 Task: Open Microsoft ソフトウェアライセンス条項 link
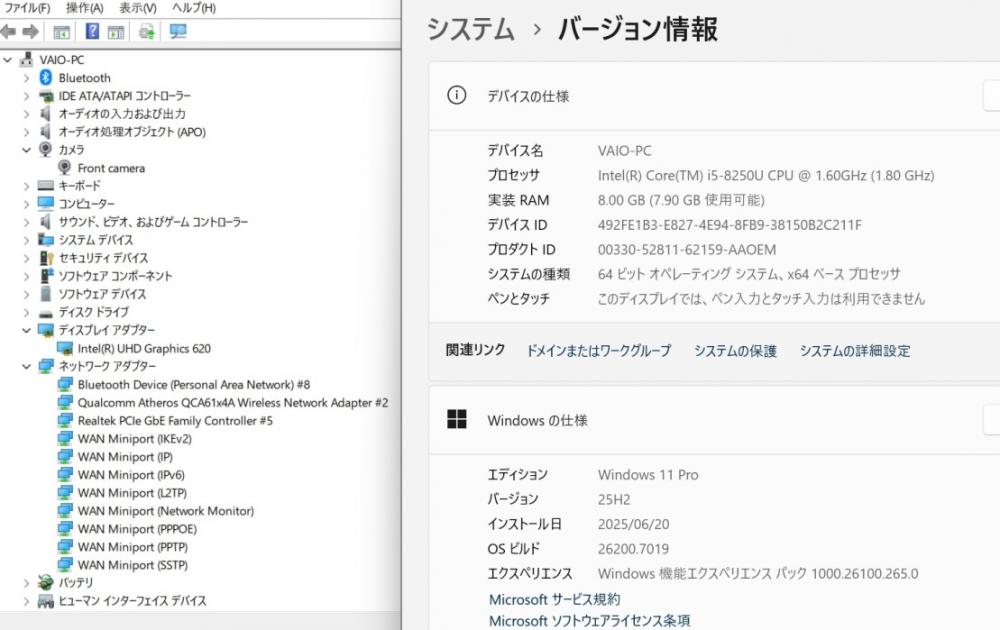589,620
